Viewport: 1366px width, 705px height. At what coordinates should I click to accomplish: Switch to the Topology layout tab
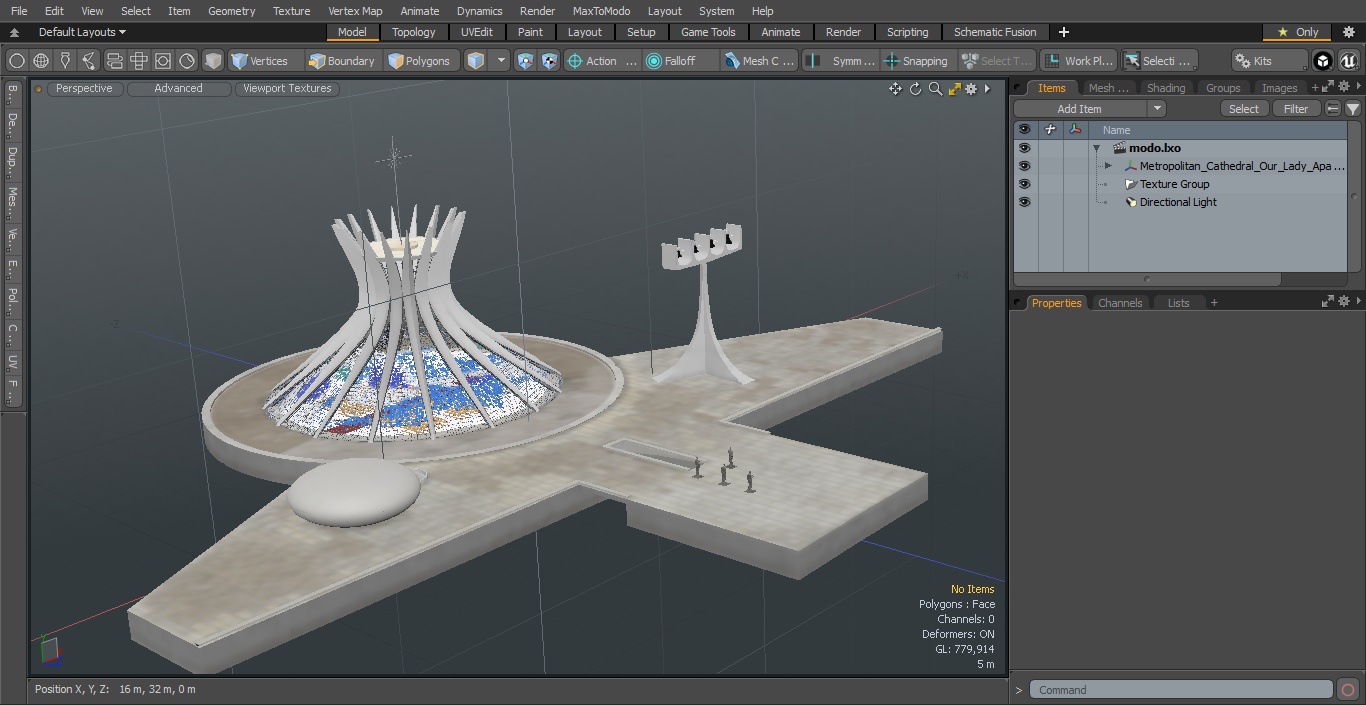point(414,32)
